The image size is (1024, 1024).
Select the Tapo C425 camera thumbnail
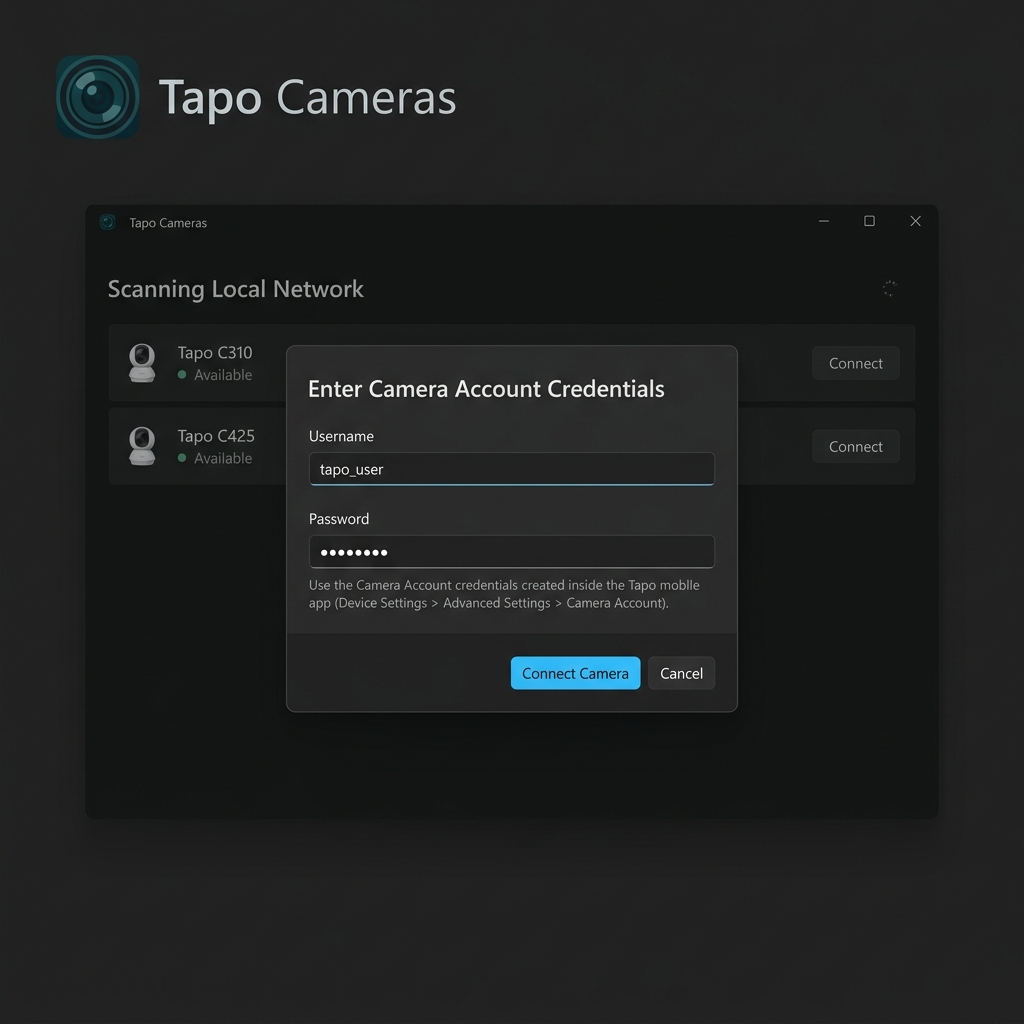pyautogui.click(x=142, y=446)
